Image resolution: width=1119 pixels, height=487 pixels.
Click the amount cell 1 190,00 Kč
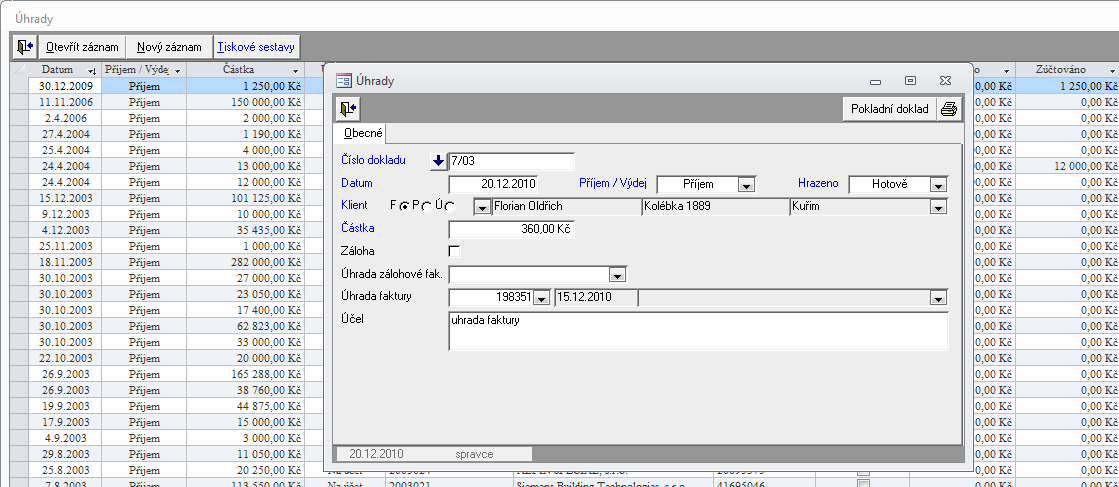coord(245,134)
